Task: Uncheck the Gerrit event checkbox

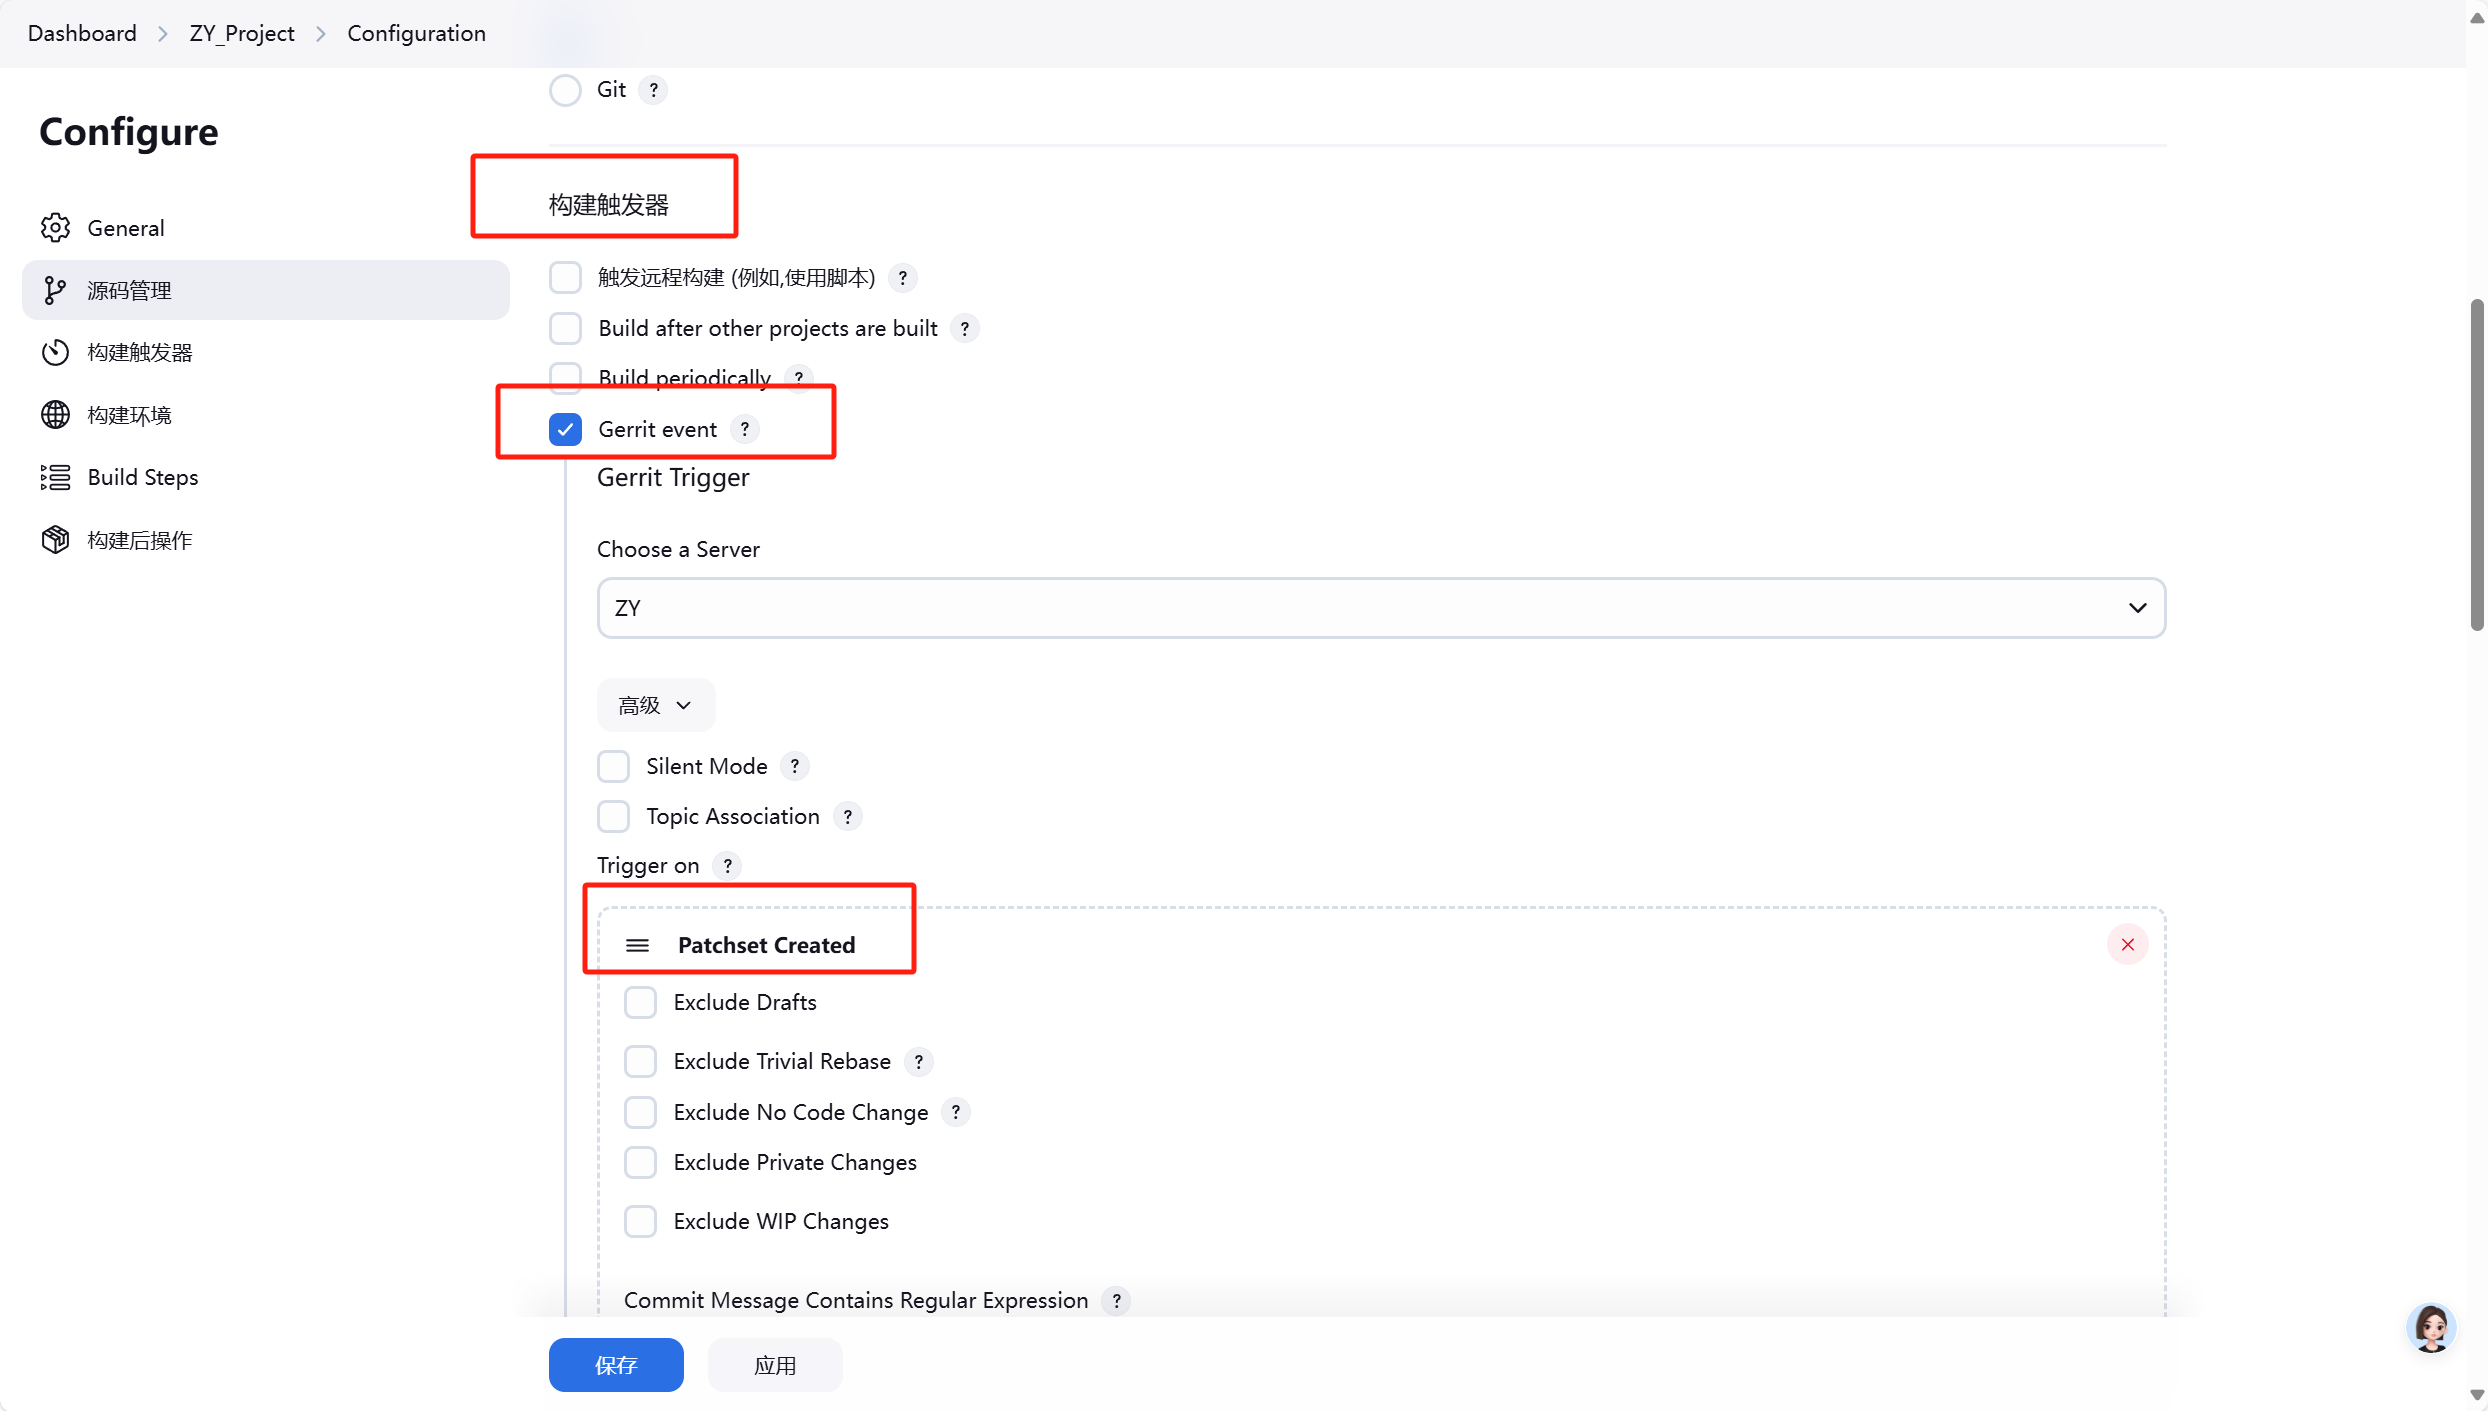Action: (565, 429)
